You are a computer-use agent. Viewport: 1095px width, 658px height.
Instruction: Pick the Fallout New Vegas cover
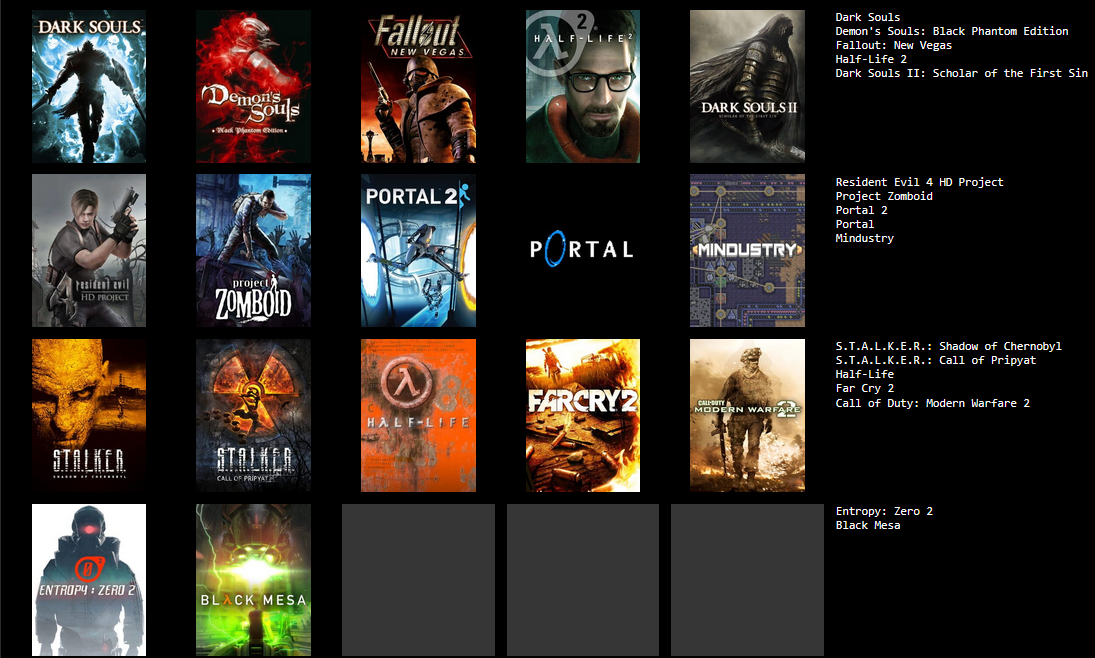(x=418, y=87)
